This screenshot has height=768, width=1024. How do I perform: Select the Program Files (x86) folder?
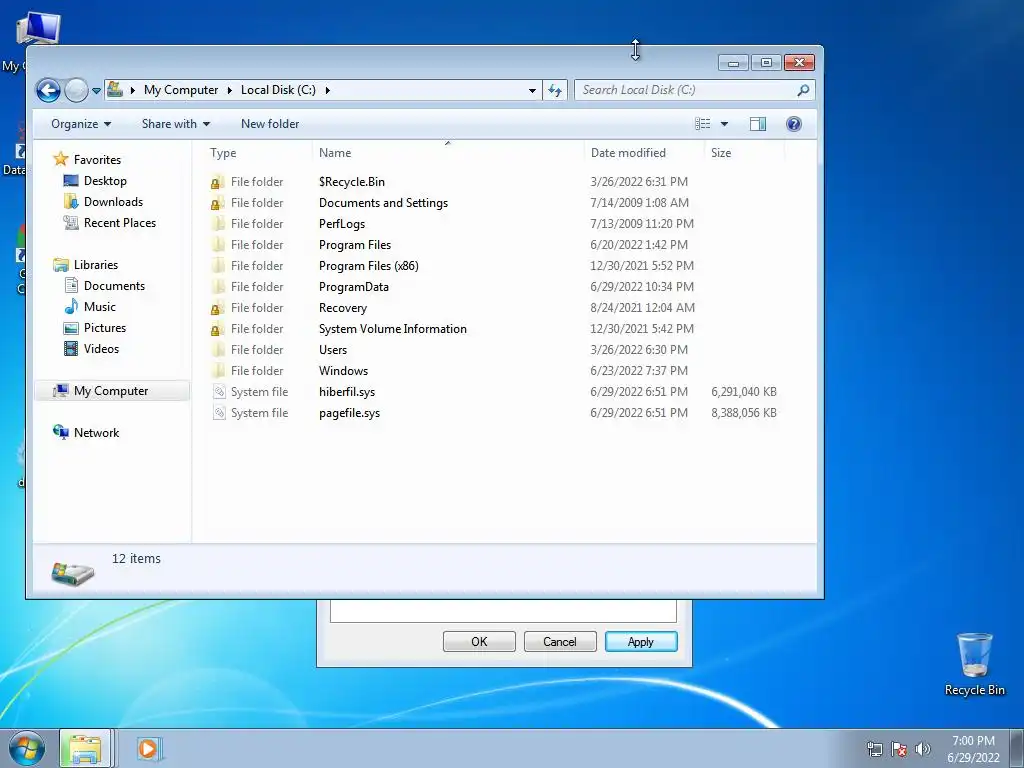point(368,265)
